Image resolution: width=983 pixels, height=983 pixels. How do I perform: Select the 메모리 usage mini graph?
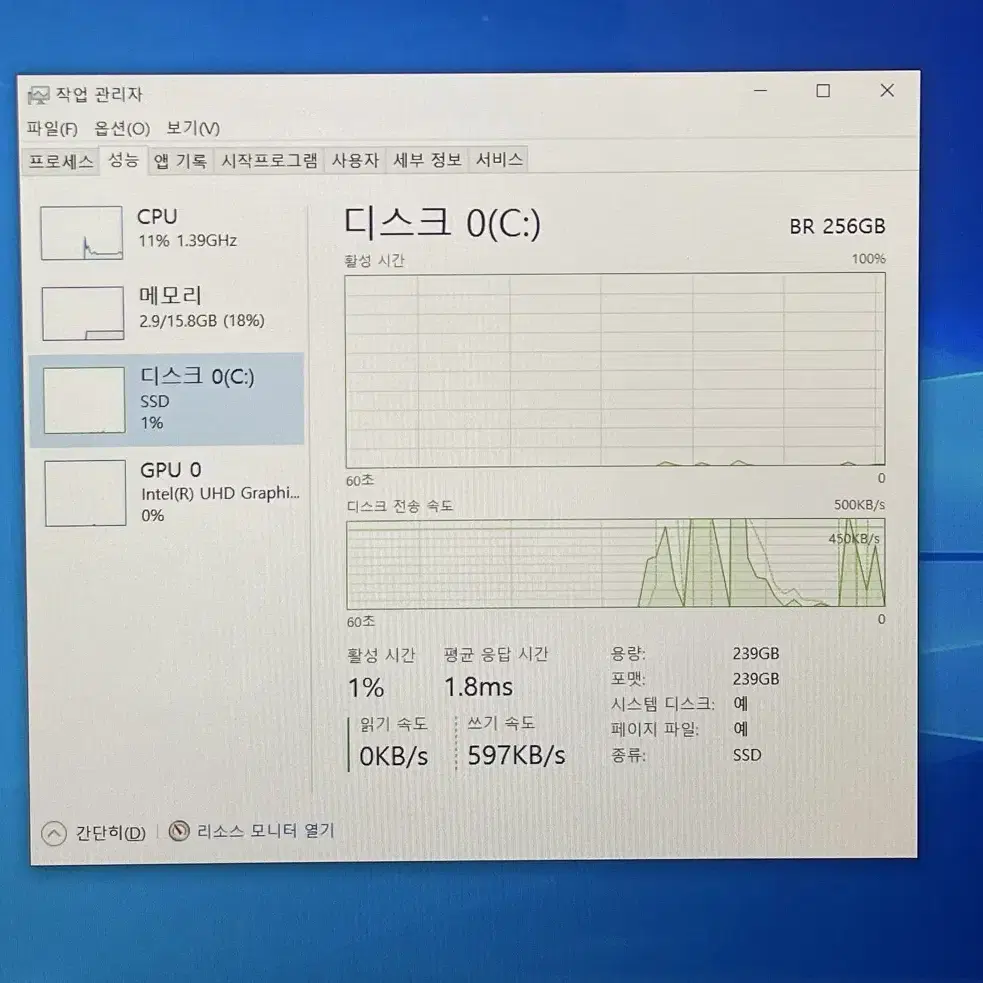(83, 313)
